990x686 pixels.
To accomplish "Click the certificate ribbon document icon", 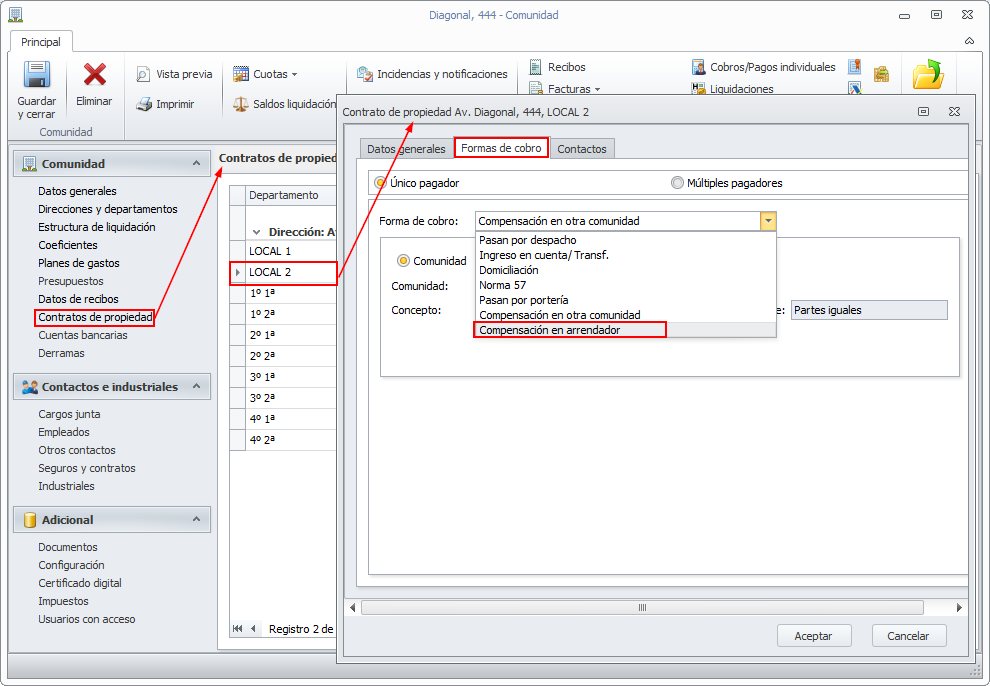I will 855,67.
